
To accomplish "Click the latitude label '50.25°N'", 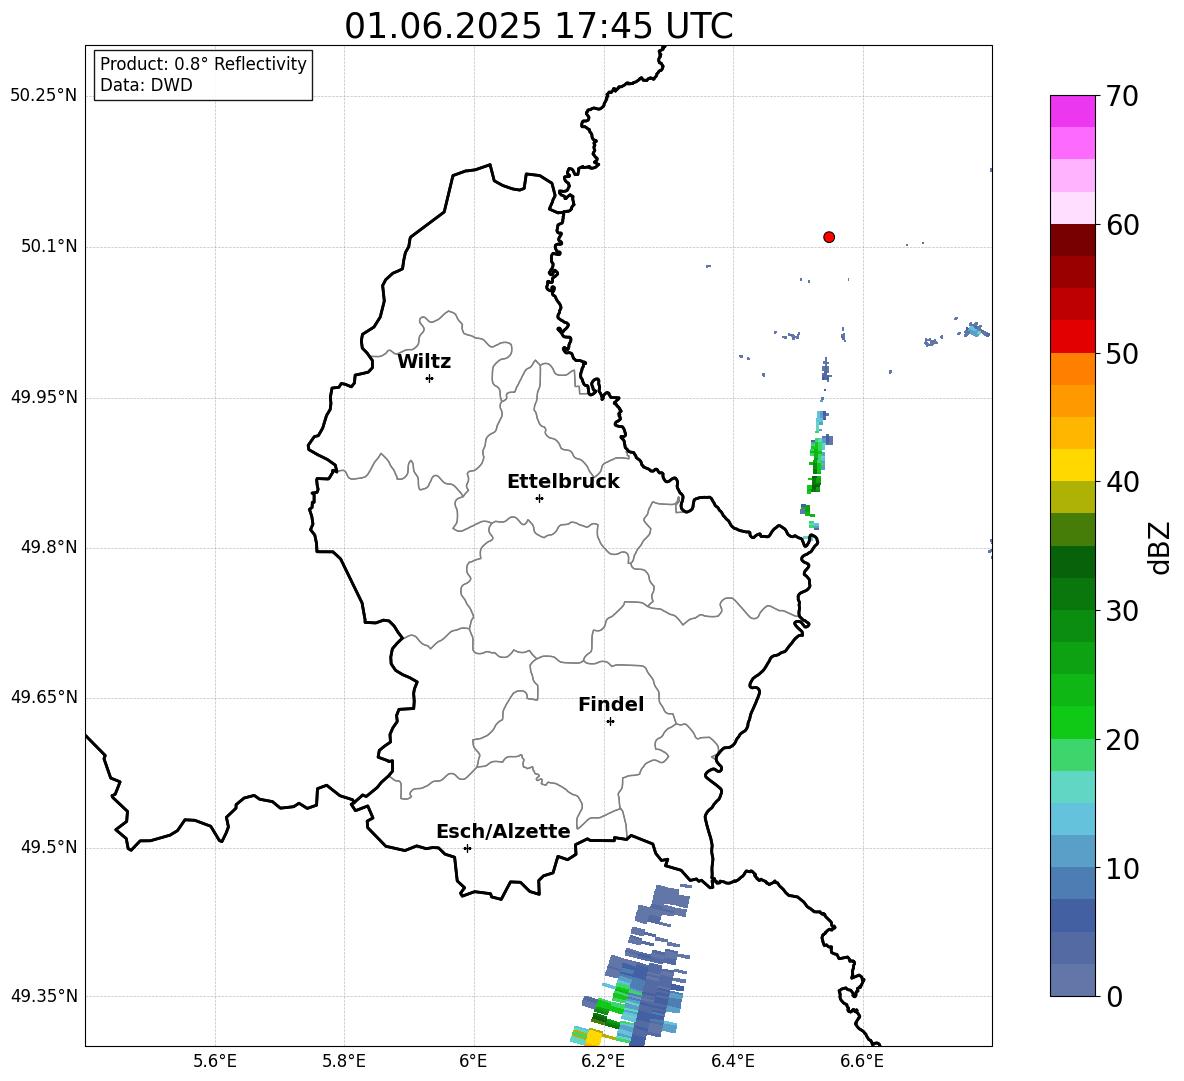I will click(x=44, y=96).
